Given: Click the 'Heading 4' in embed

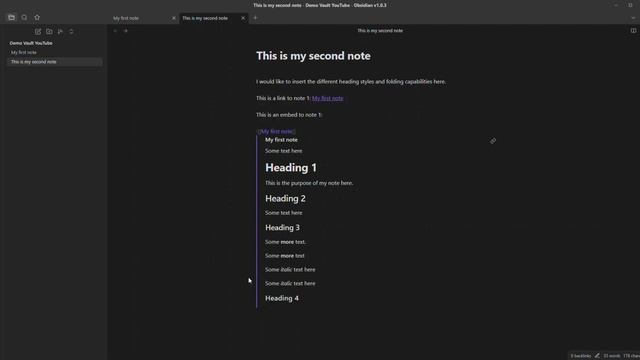Looking at the screenshot, I should click(282, 298).
